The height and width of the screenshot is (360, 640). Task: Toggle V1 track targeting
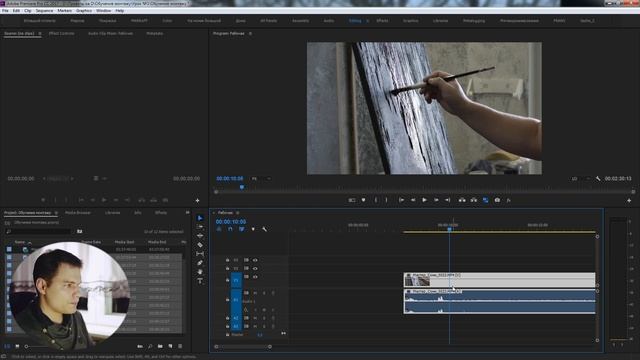tap(236, 281)
